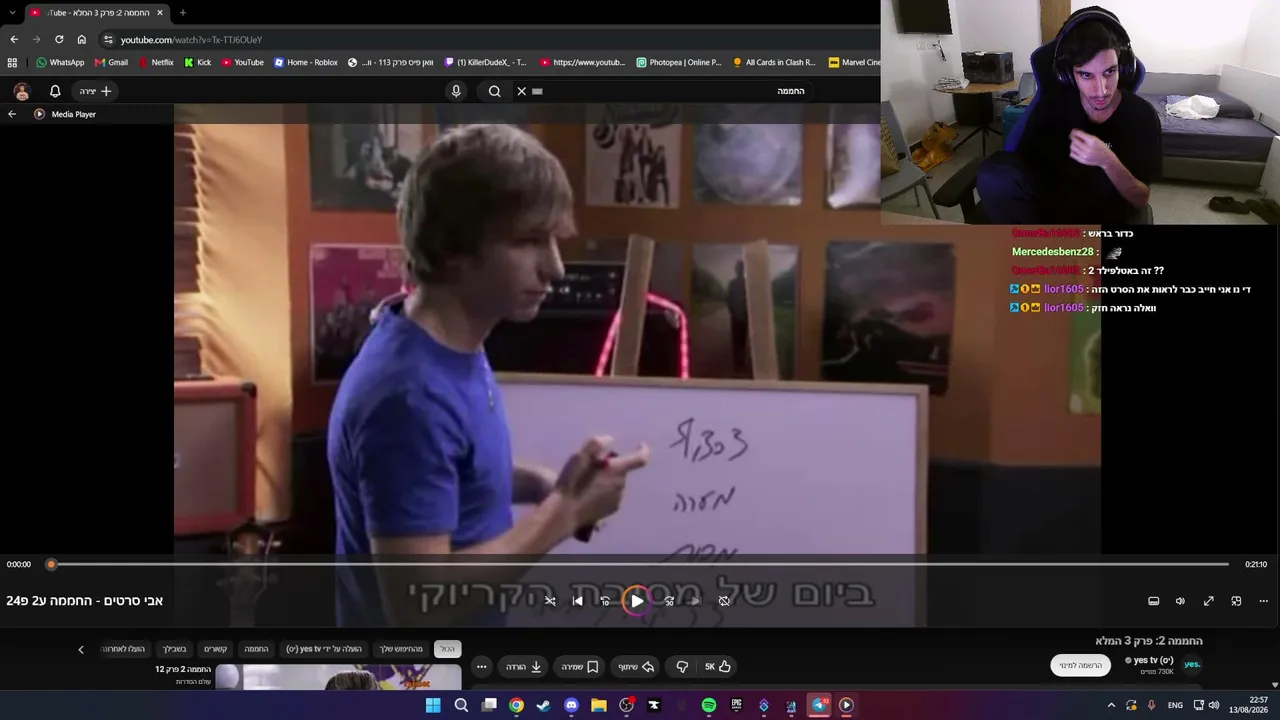Select the 'הכל' filter chip
1280x720 pixels.
tap(447, 649)
